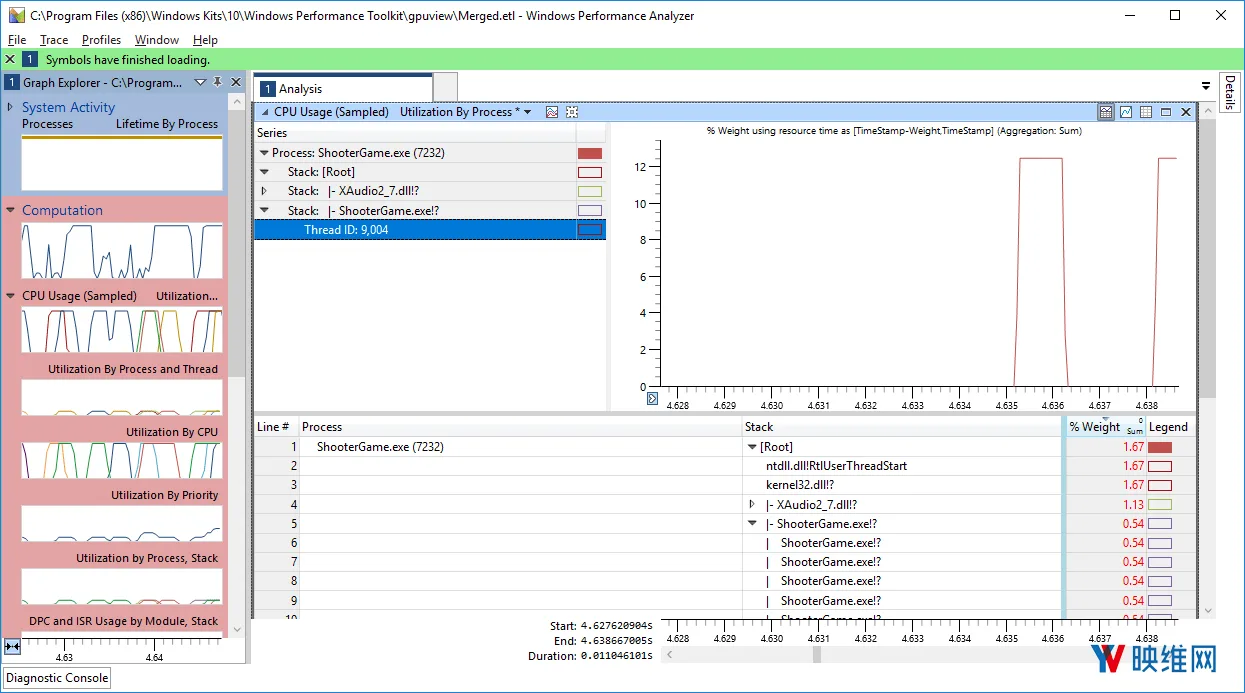Dismiss the symbols finished loading notification

tap(10, 60)
